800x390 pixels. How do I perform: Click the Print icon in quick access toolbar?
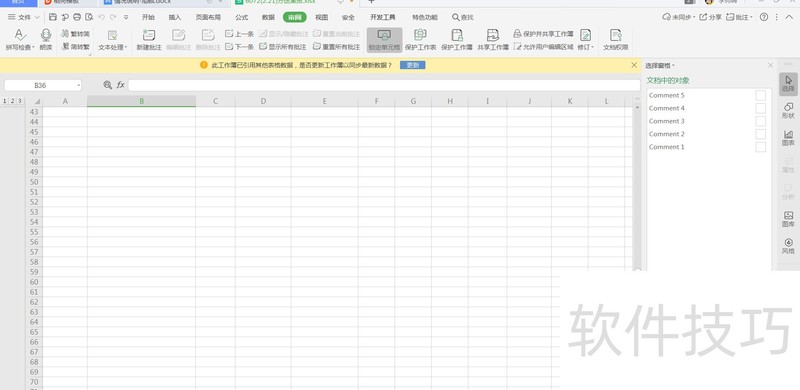coord(77,17)
